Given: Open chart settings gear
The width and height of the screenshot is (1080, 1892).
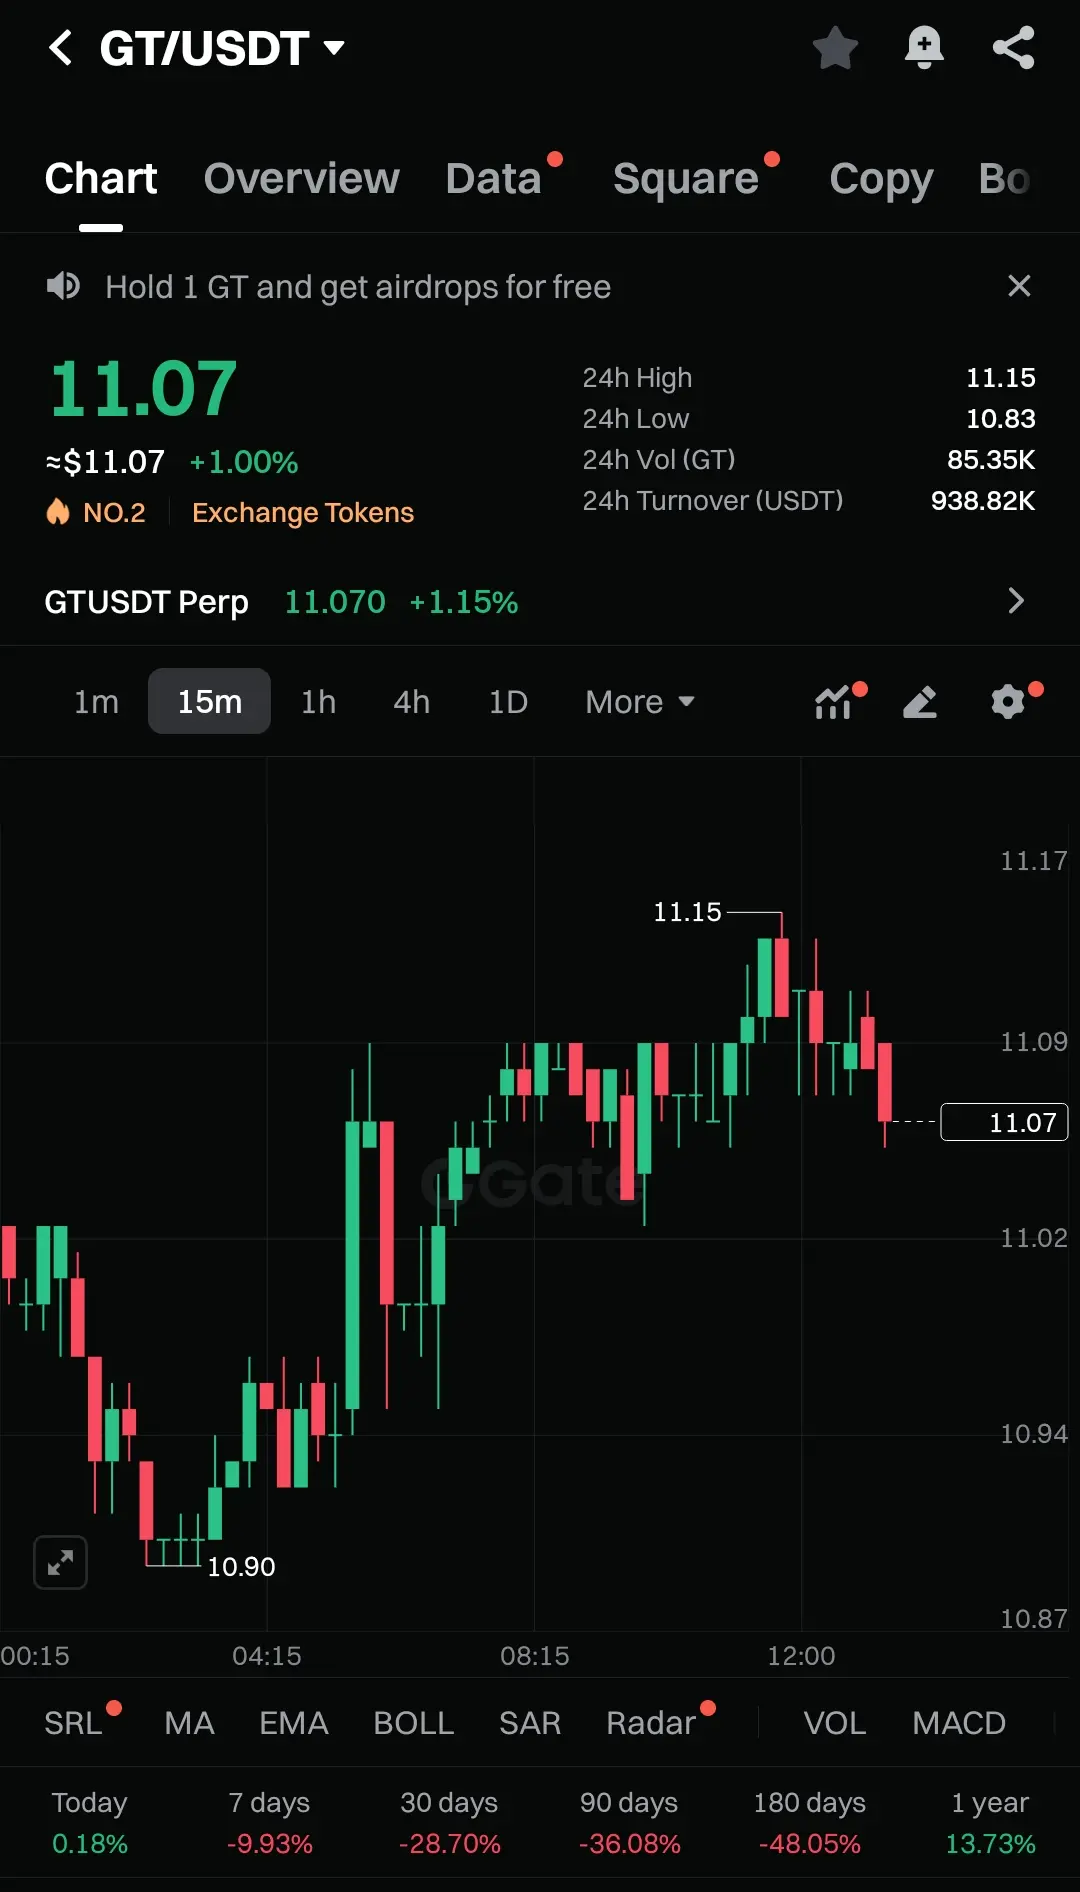Looking at the screenshot, I should pos(1008,702).
